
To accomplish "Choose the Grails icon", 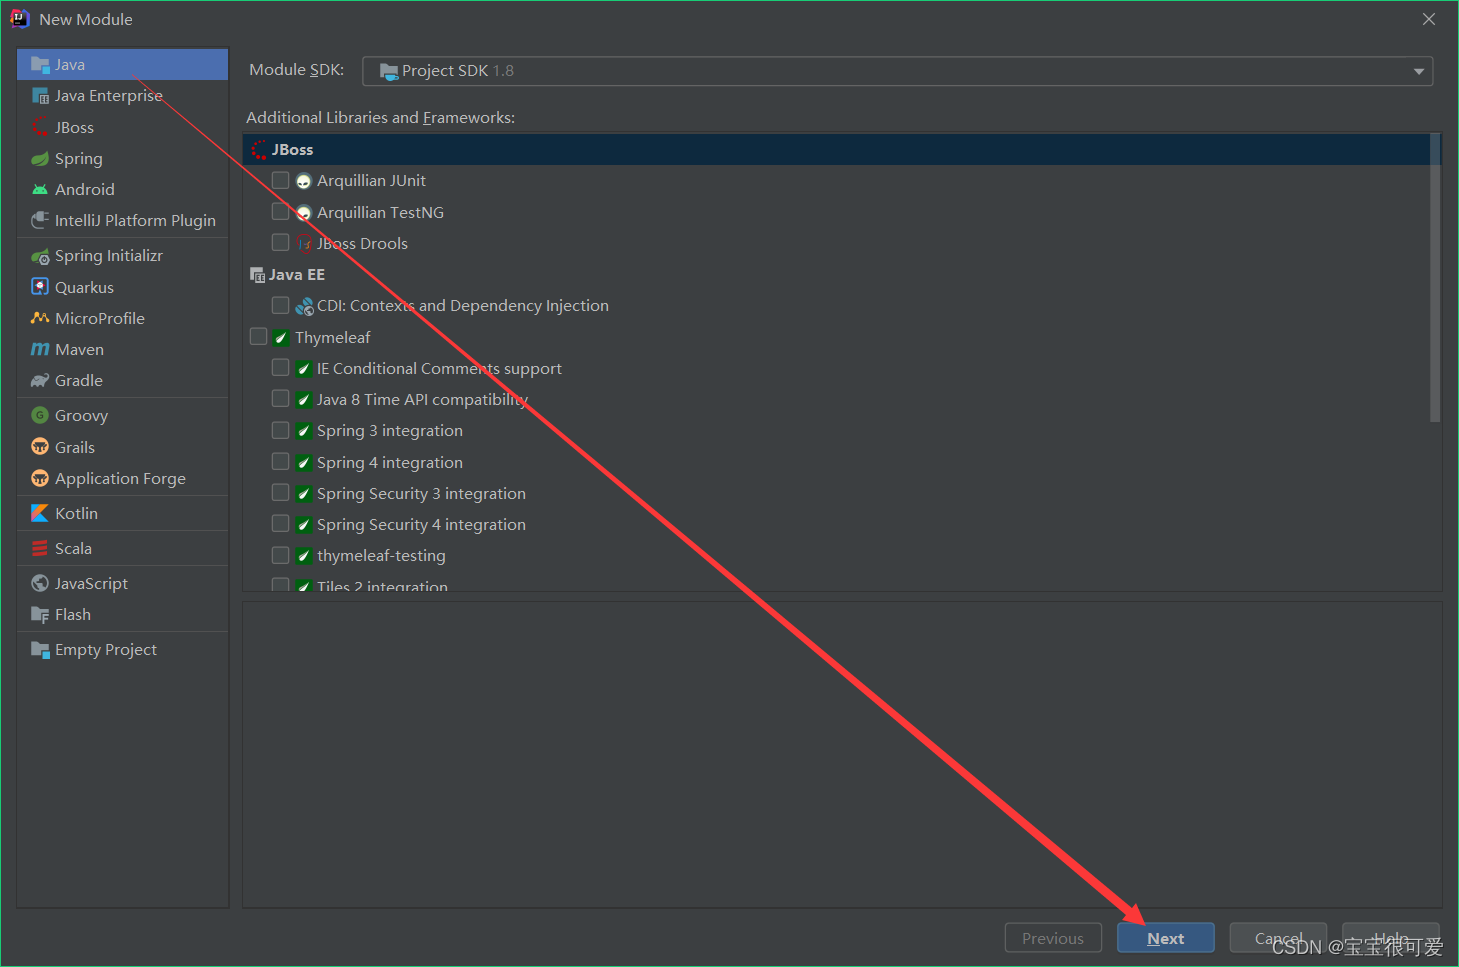I will (40, 447).
